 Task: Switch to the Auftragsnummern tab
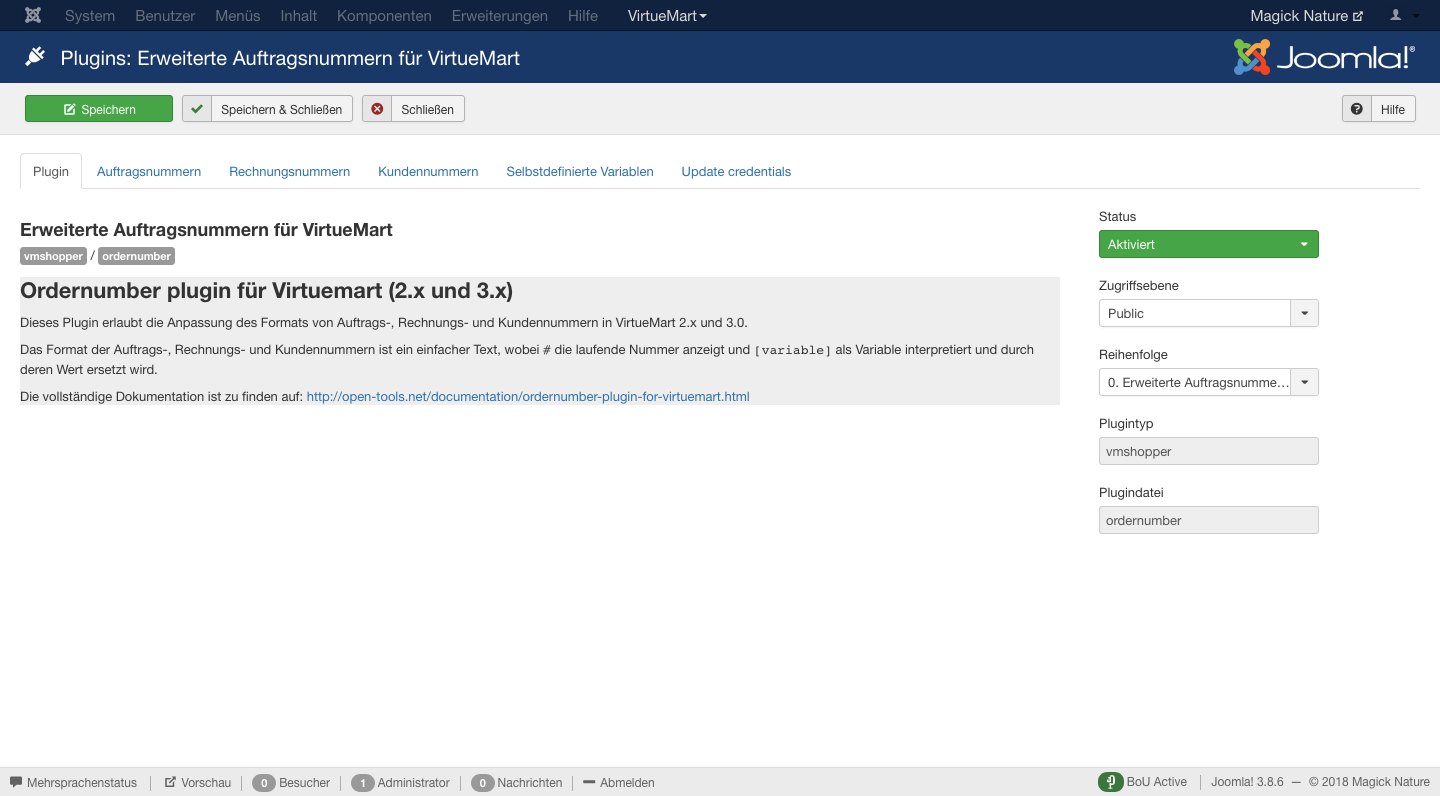coord(149,171)
